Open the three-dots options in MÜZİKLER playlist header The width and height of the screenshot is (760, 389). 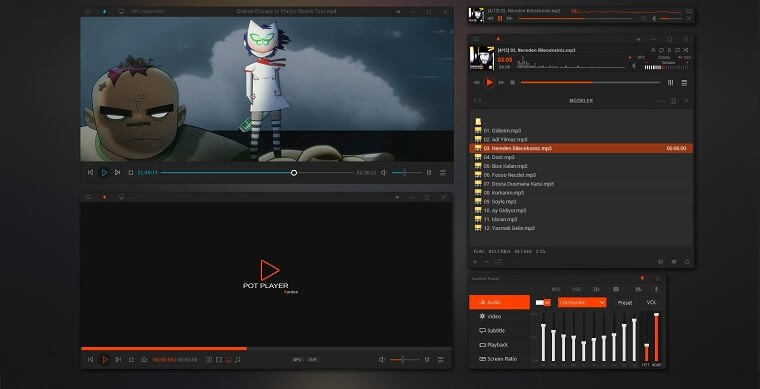661,101
